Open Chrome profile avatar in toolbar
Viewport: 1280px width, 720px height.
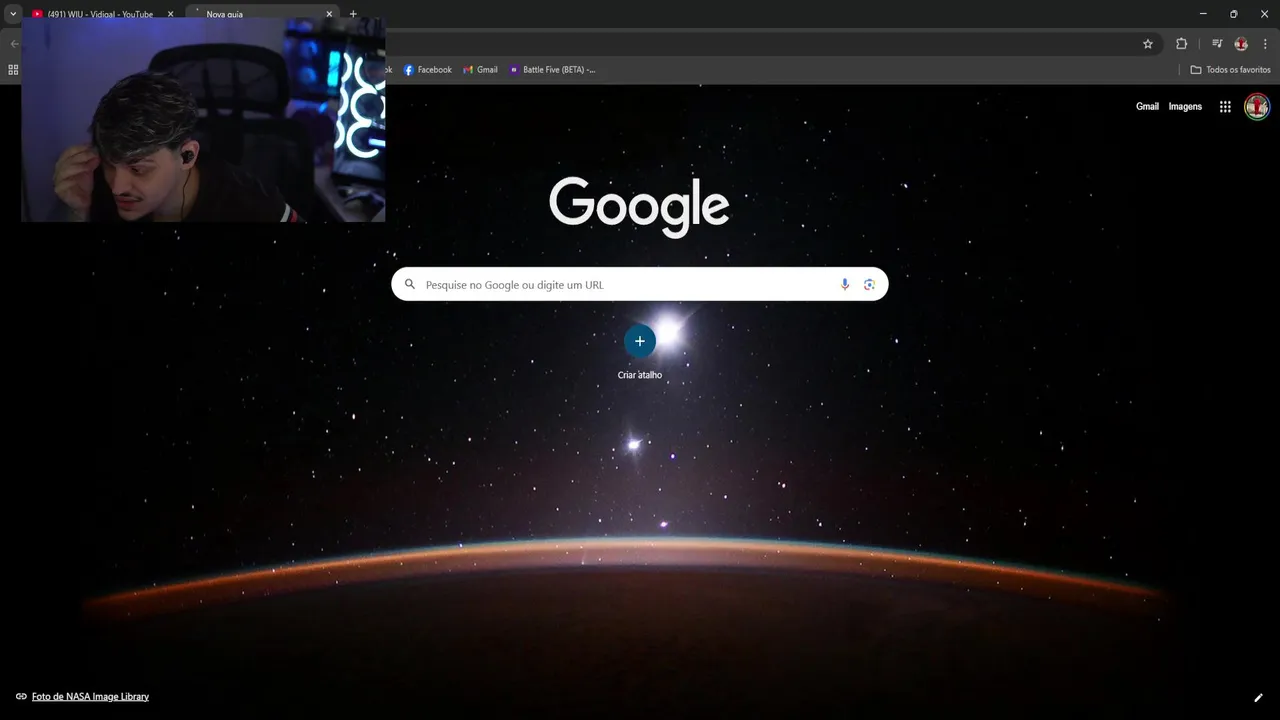click(1241, 44)
